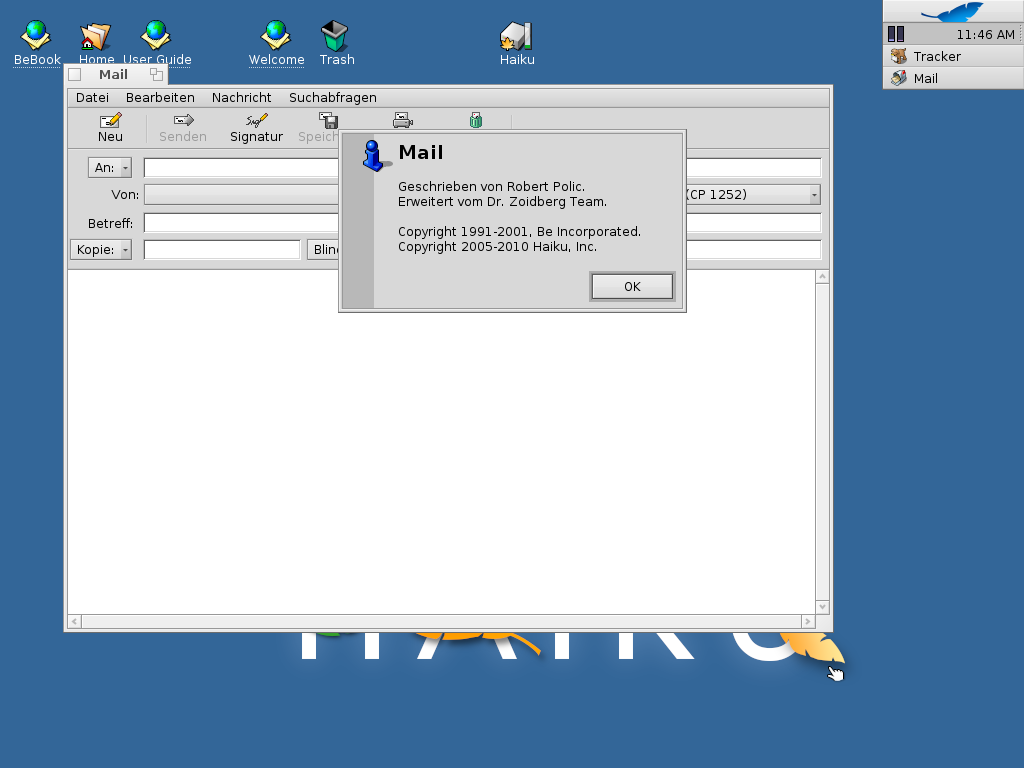Click the Speichern floppy disk toolbar icon

point(328,120)
